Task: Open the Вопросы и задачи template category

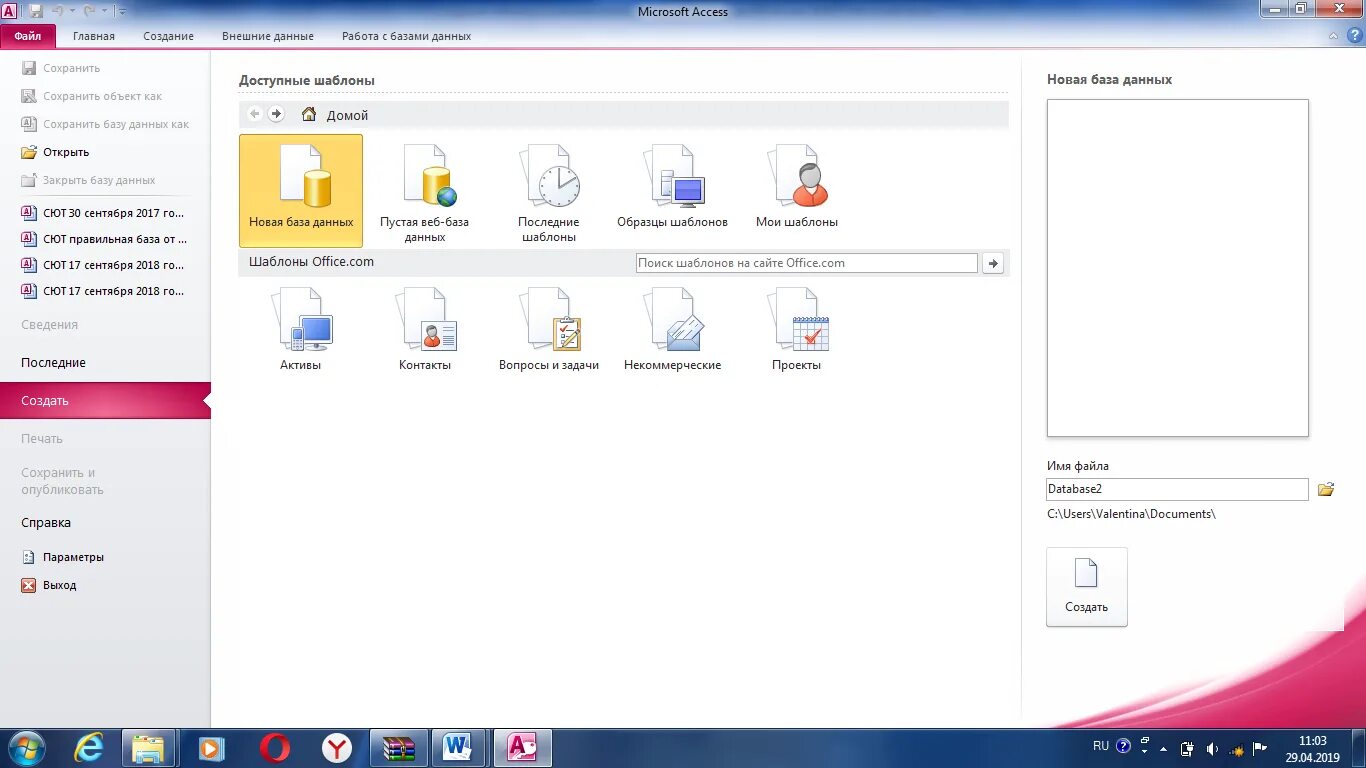Action: click(549, 330)
